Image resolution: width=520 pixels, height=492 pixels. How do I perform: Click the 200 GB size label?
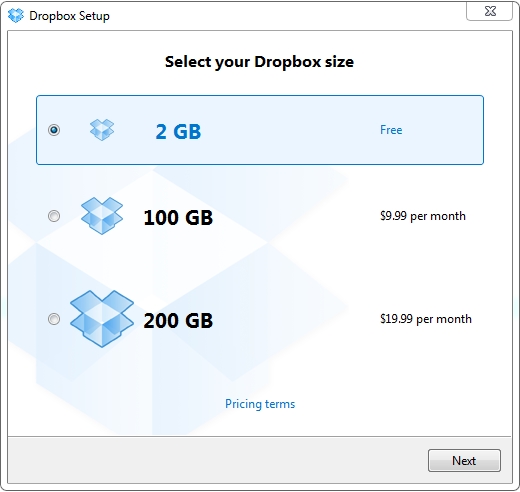click(x=178, y=320)
